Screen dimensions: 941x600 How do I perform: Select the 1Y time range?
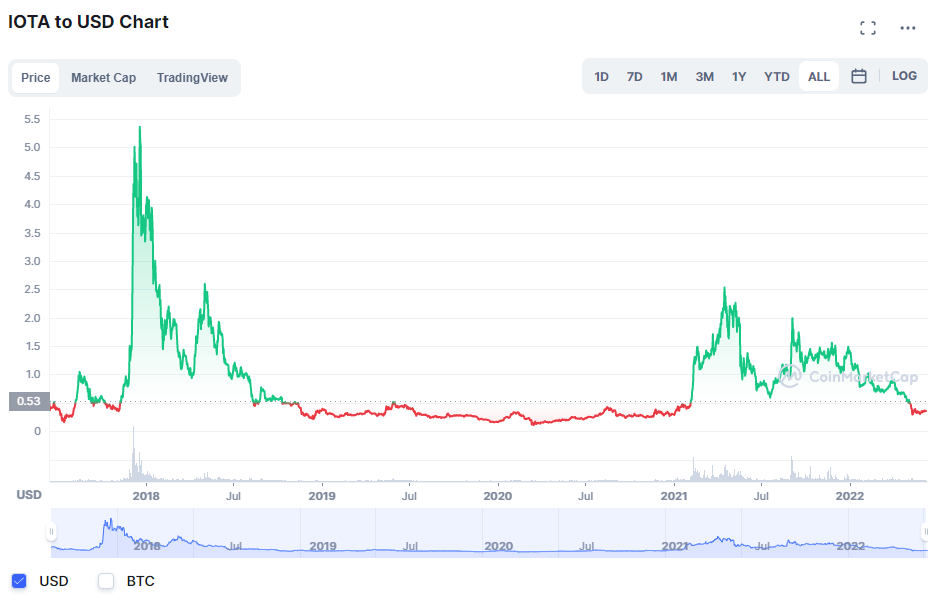pyautogui.click(x=739, y=76)
